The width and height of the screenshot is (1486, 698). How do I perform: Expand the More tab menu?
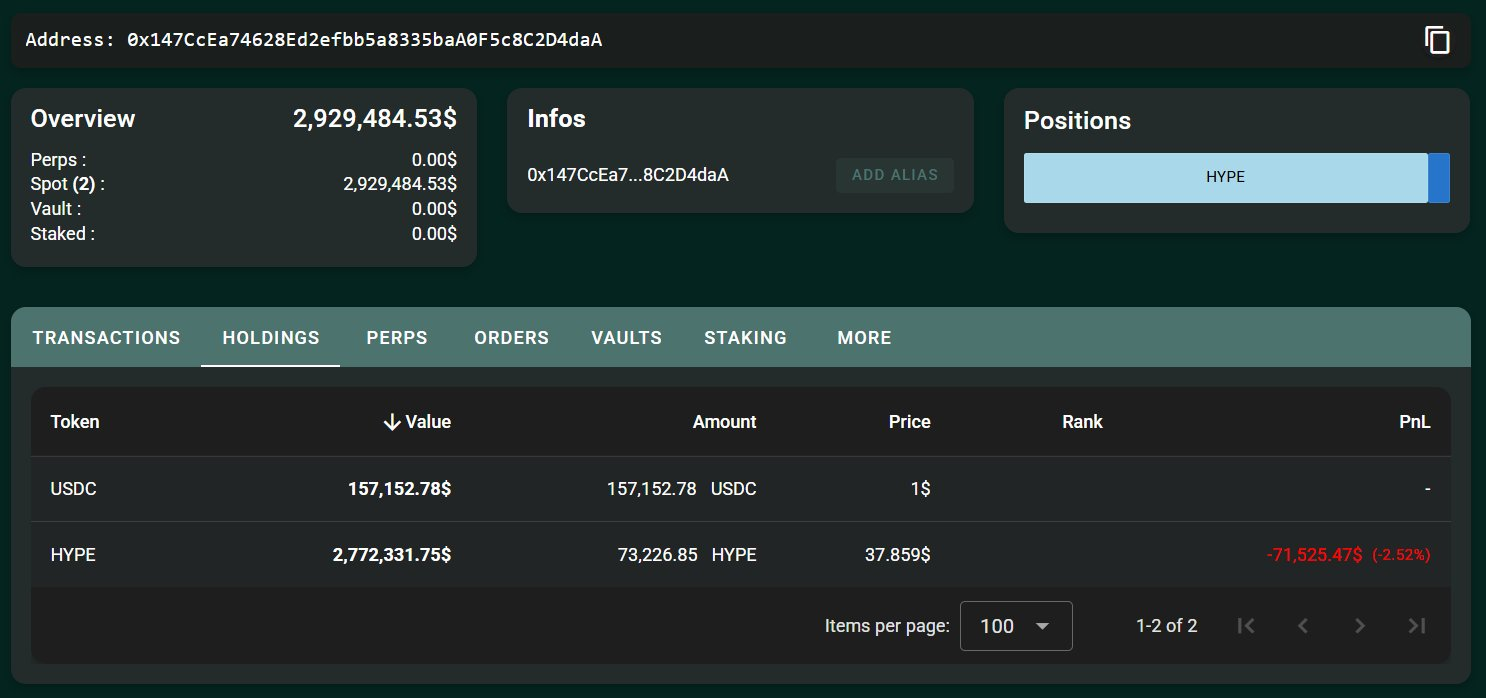coord(864,338)
